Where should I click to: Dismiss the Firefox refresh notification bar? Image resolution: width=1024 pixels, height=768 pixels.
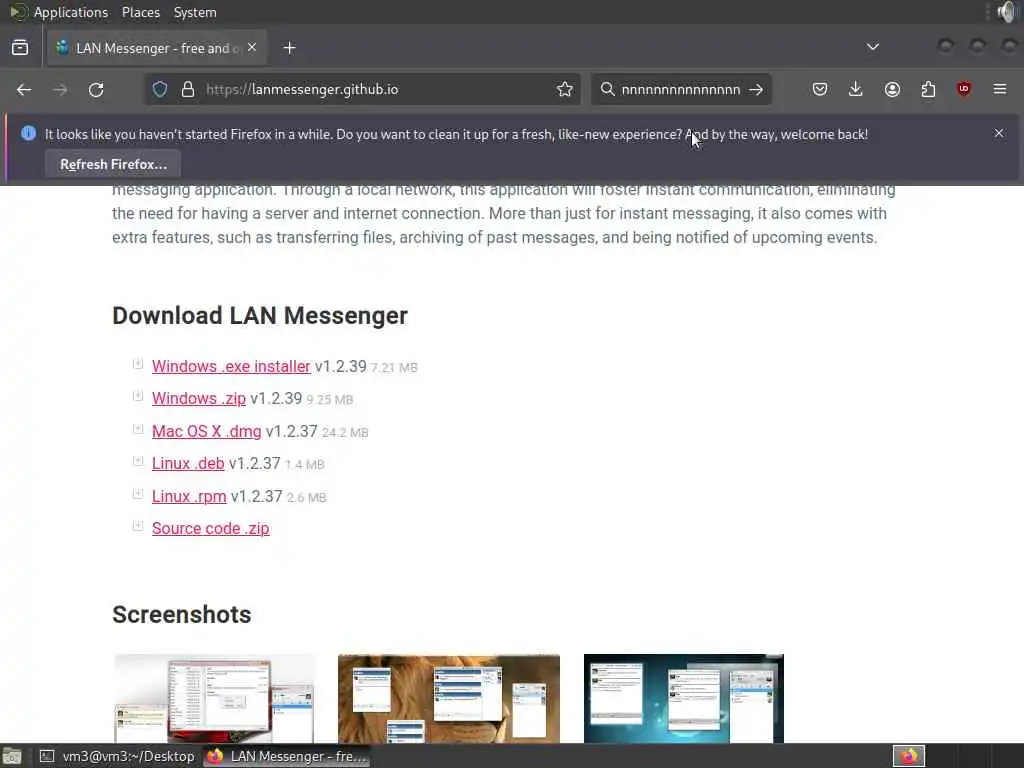[999, 133]
